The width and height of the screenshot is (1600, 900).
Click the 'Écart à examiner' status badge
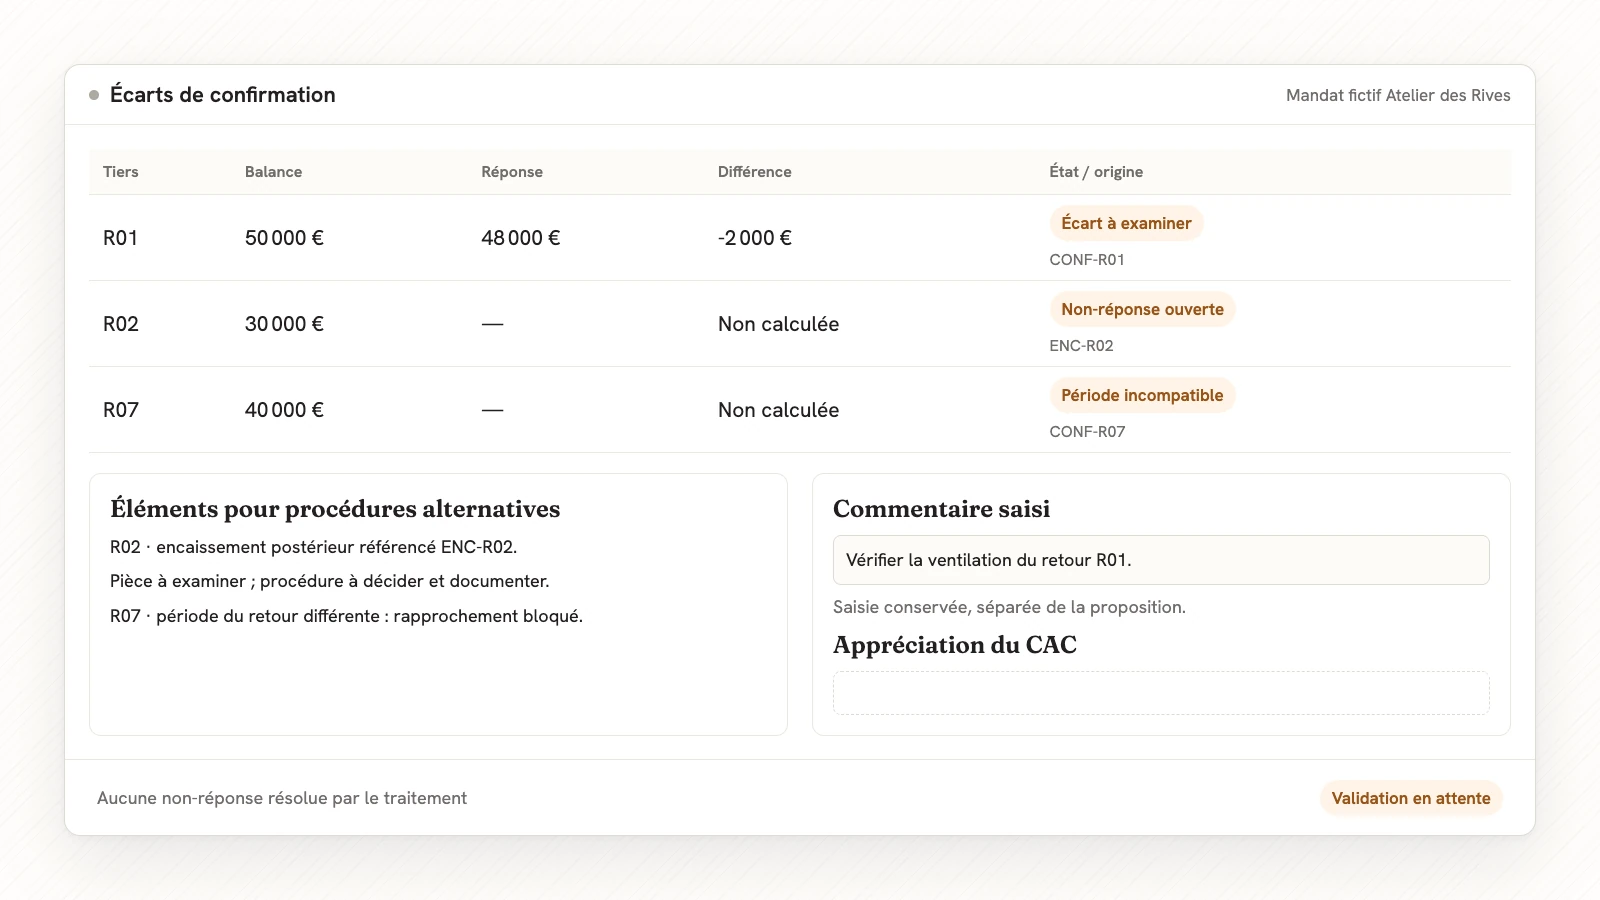(x=1126, y=224)
